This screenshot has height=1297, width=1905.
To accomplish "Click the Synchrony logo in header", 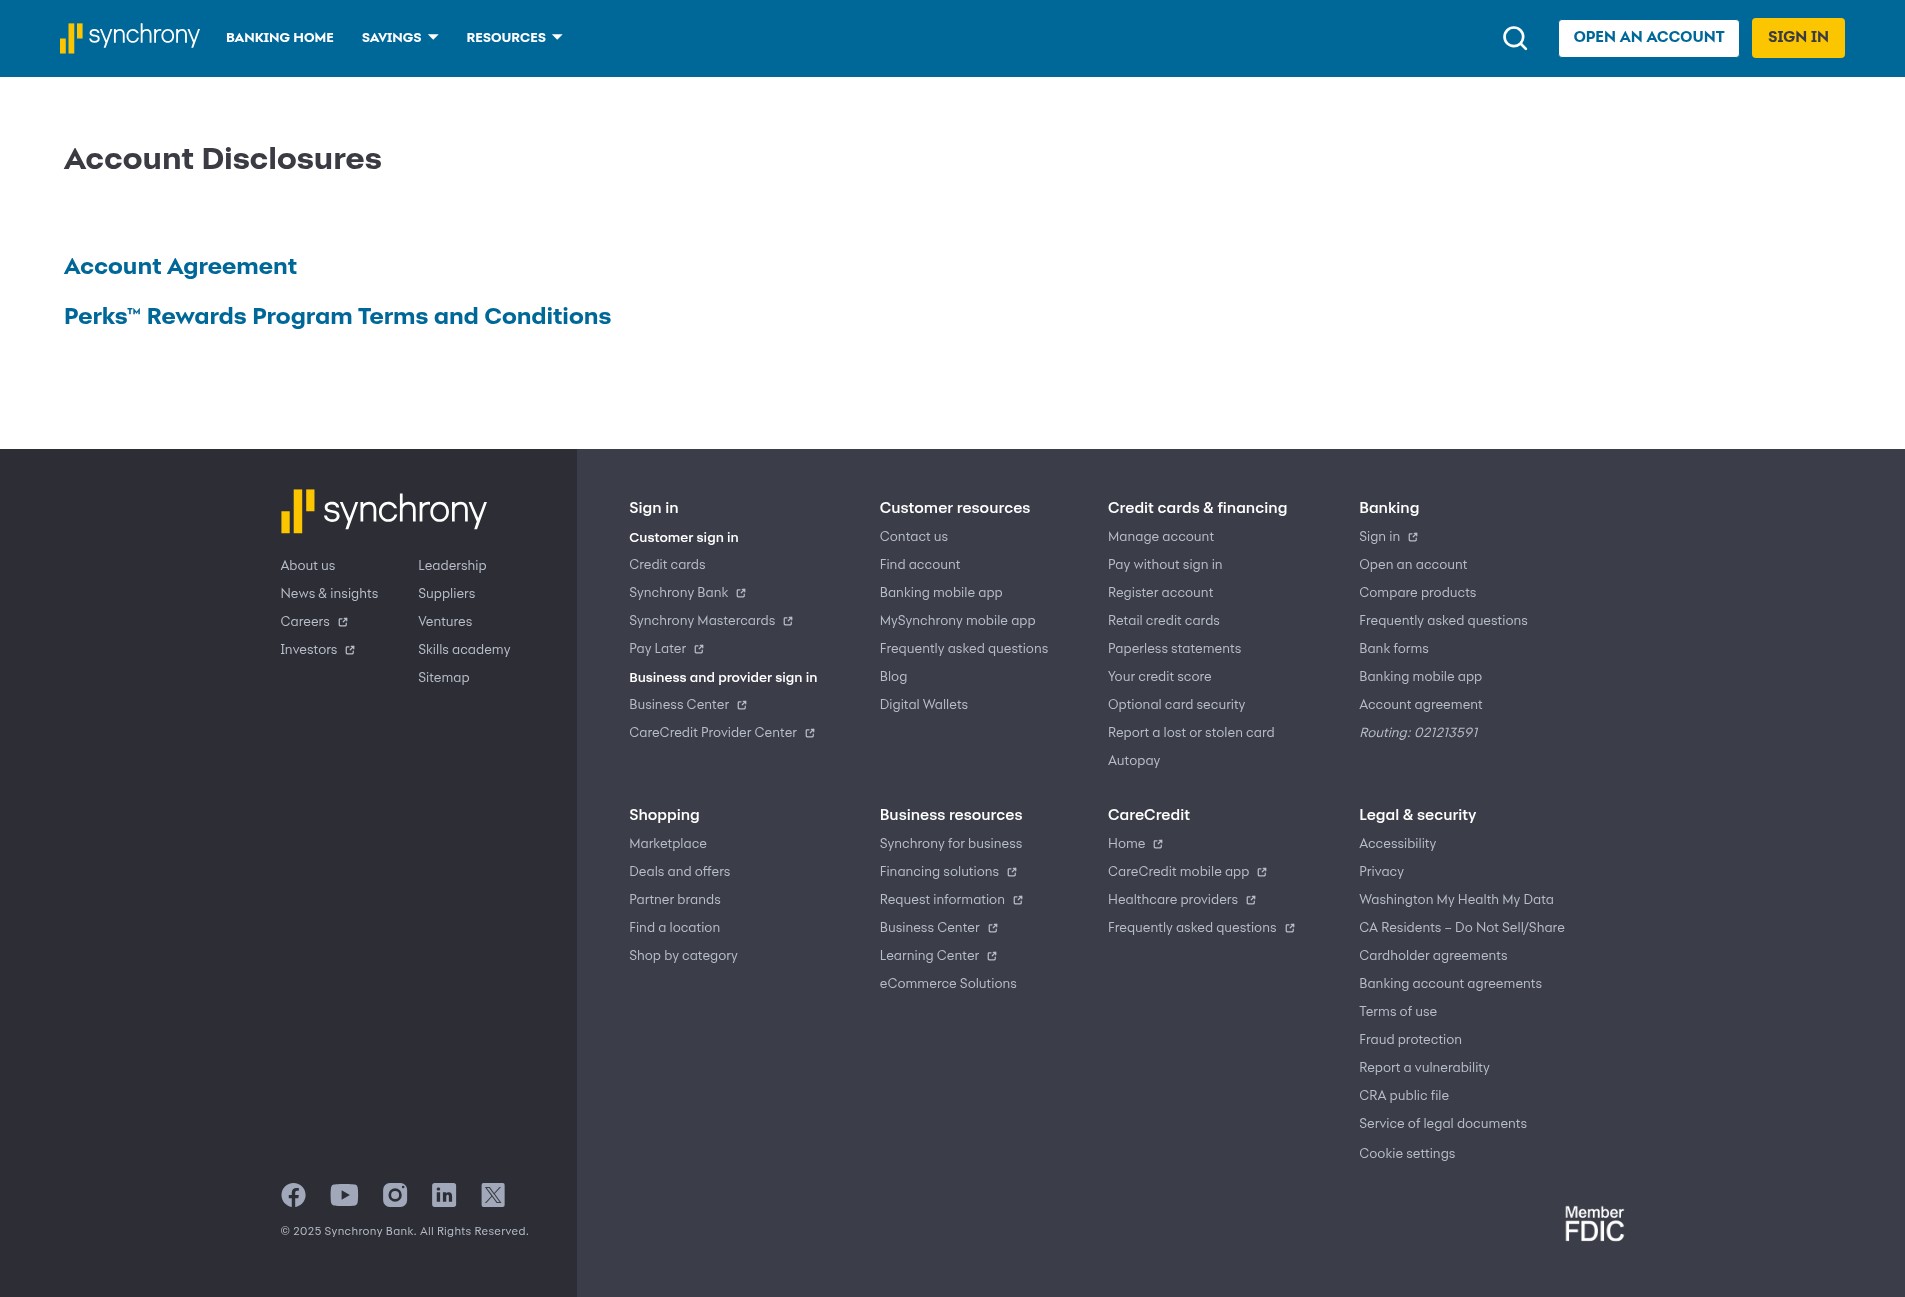I will coord(130,38).
